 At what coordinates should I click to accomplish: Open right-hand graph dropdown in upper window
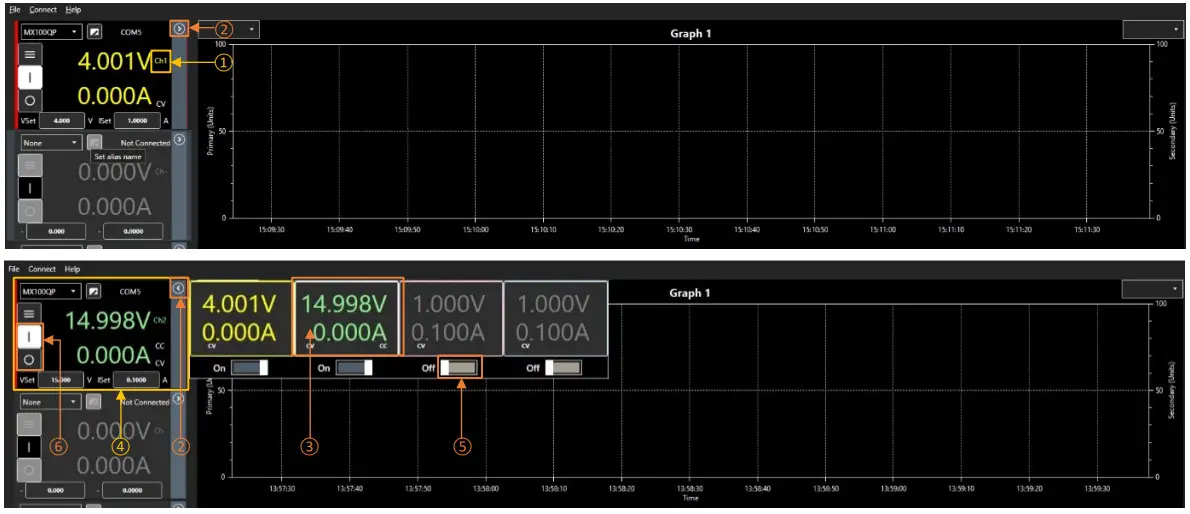click(x=1151, y=30)
